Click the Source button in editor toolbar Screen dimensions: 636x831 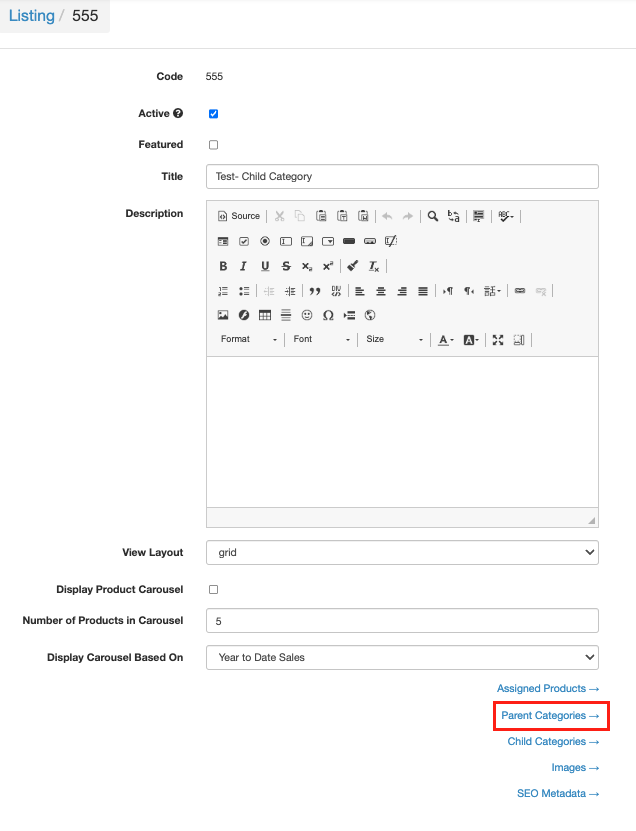(238, 216)
